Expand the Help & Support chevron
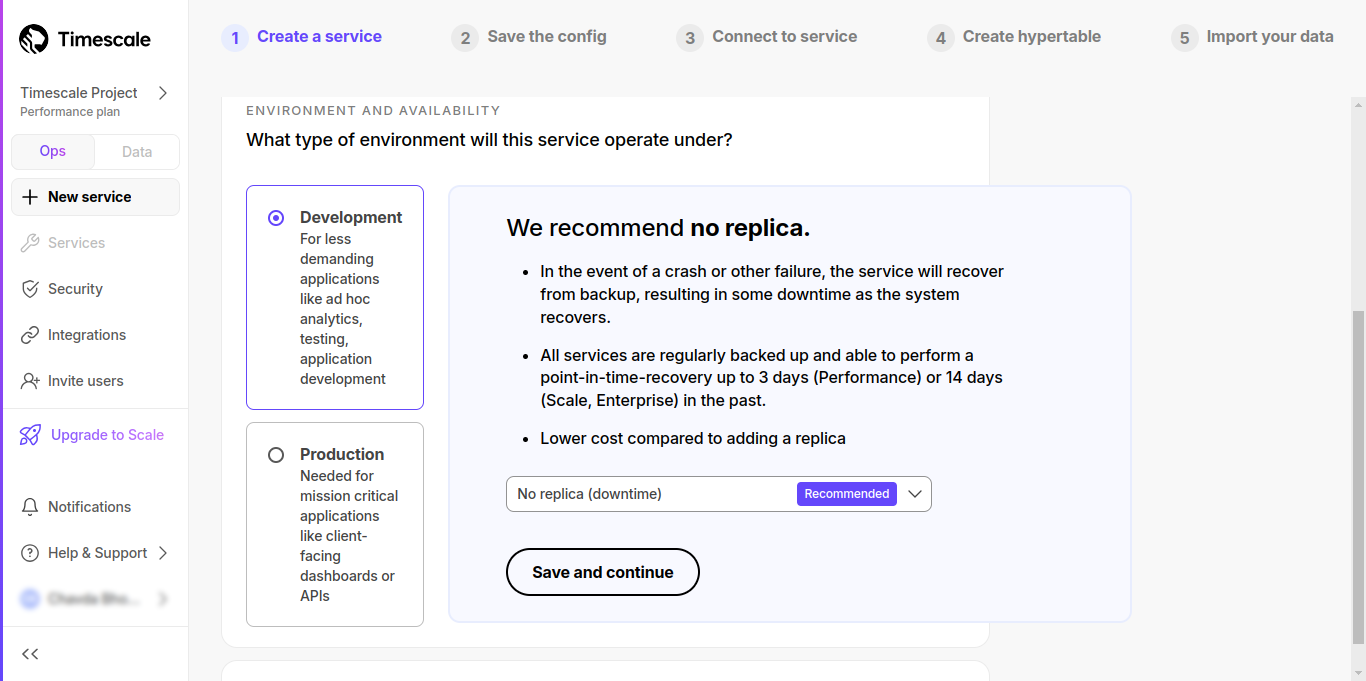 (163, 553)
